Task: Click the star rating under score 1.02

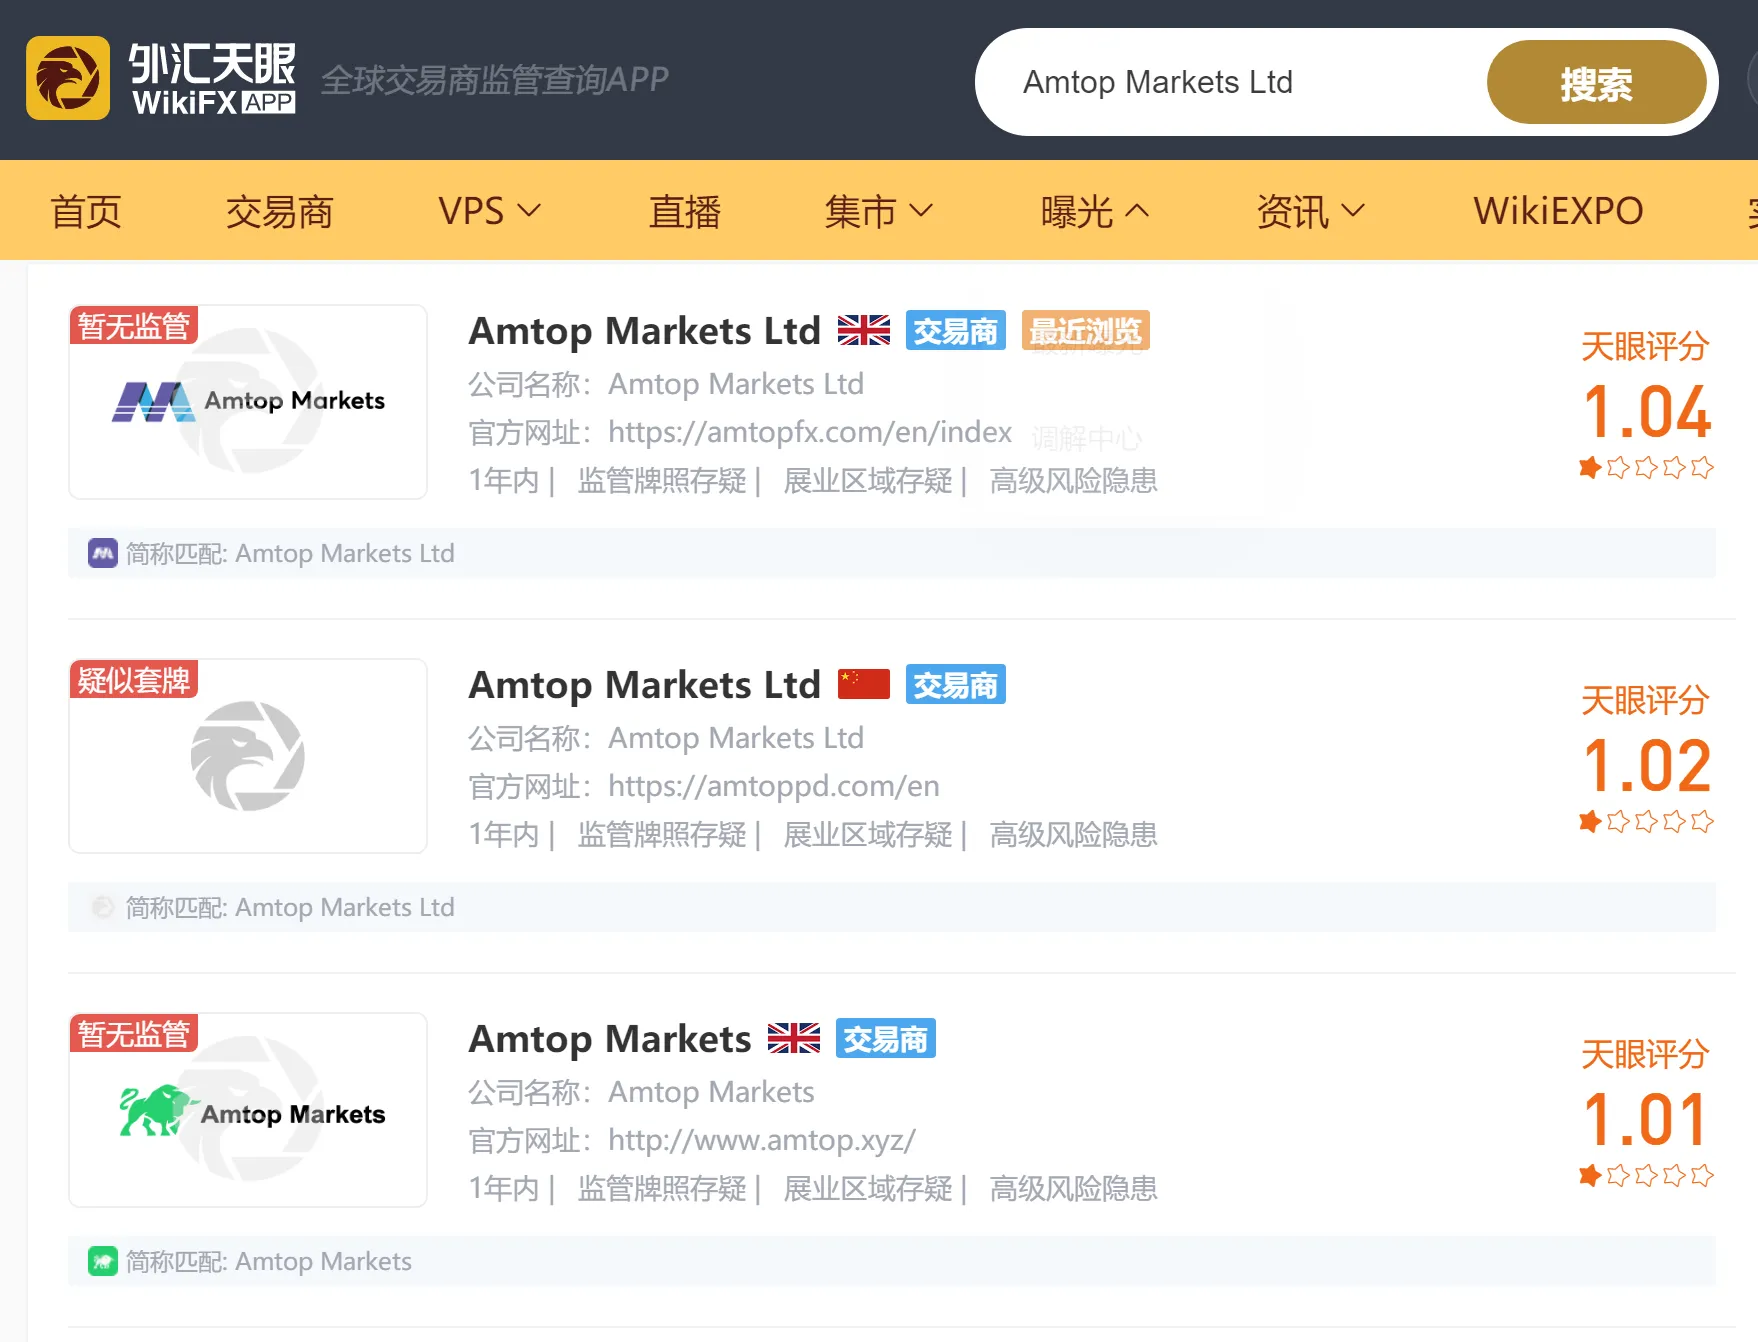Action: [1646, 821]
